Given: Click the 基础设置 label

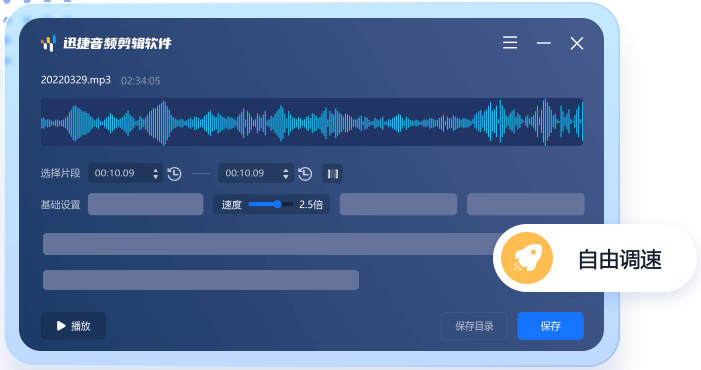Looking at the screenshot, I should (x=60, y=205).
